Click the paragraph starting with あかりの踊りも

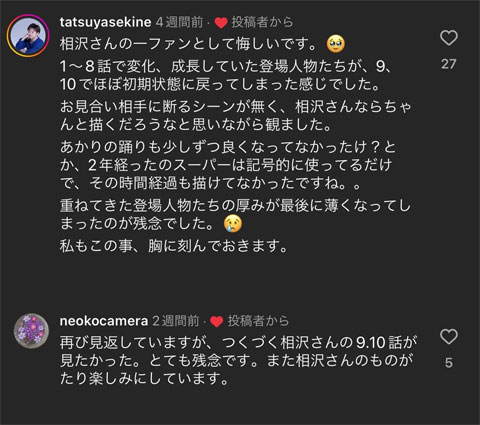pos(228,165)
